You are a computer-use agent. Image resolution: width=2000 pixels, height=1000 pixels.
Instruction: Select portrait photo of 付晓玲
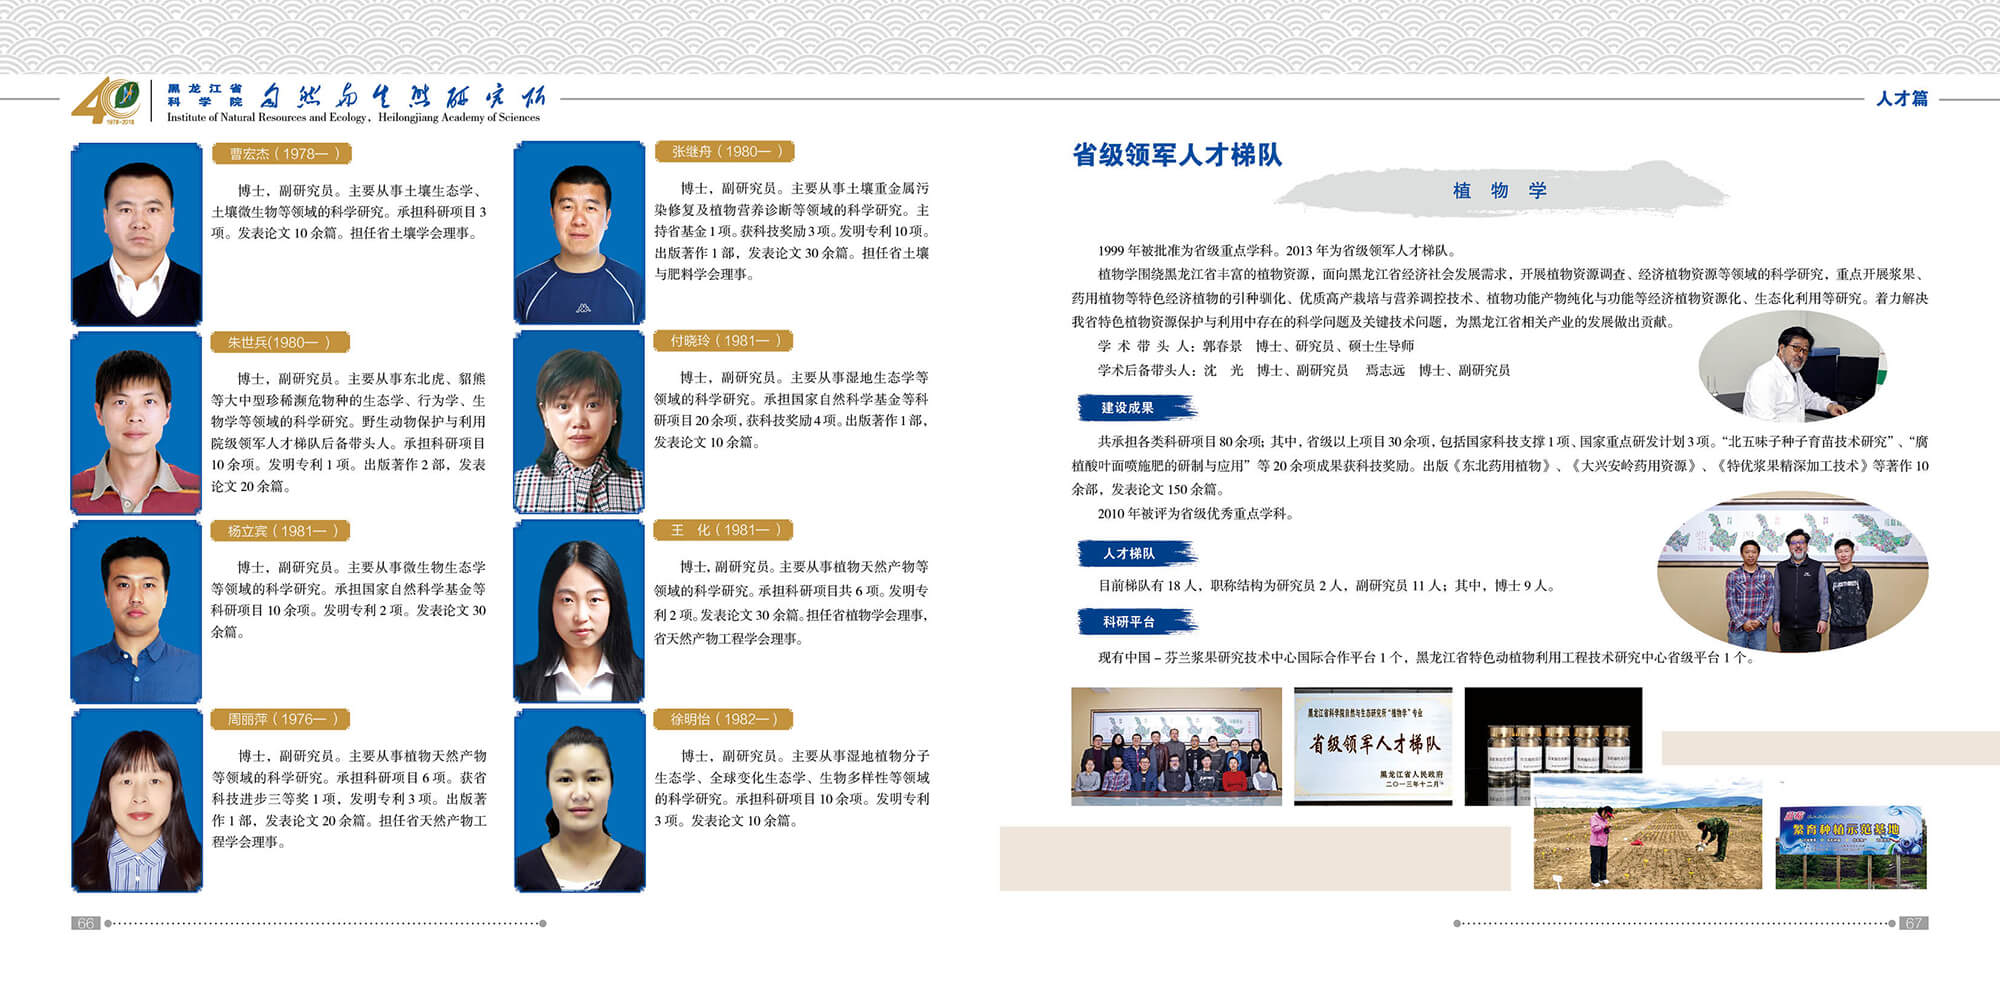point(579,422)
